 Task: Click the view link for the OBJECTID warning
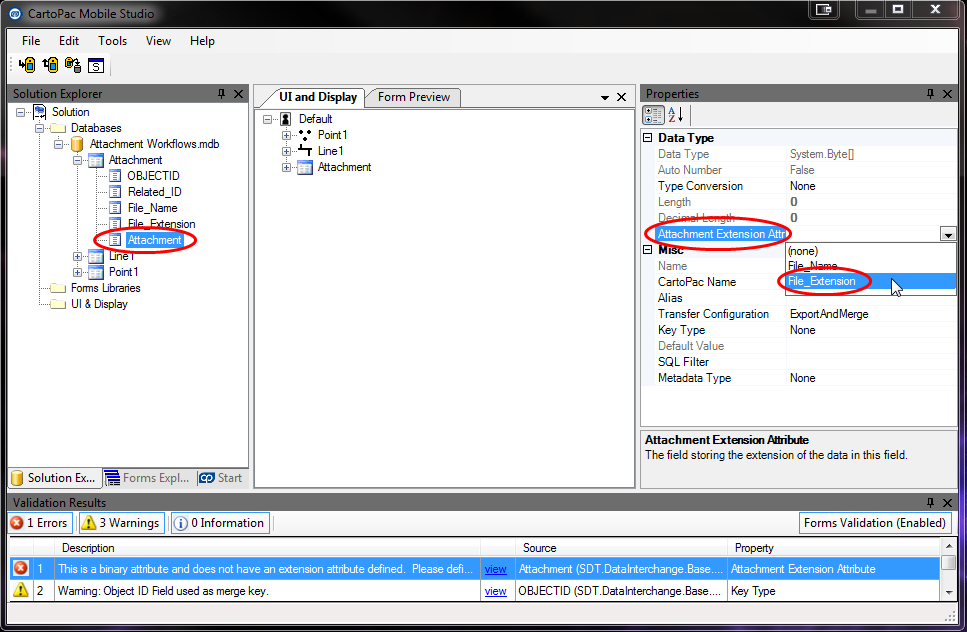coord(495,591)
